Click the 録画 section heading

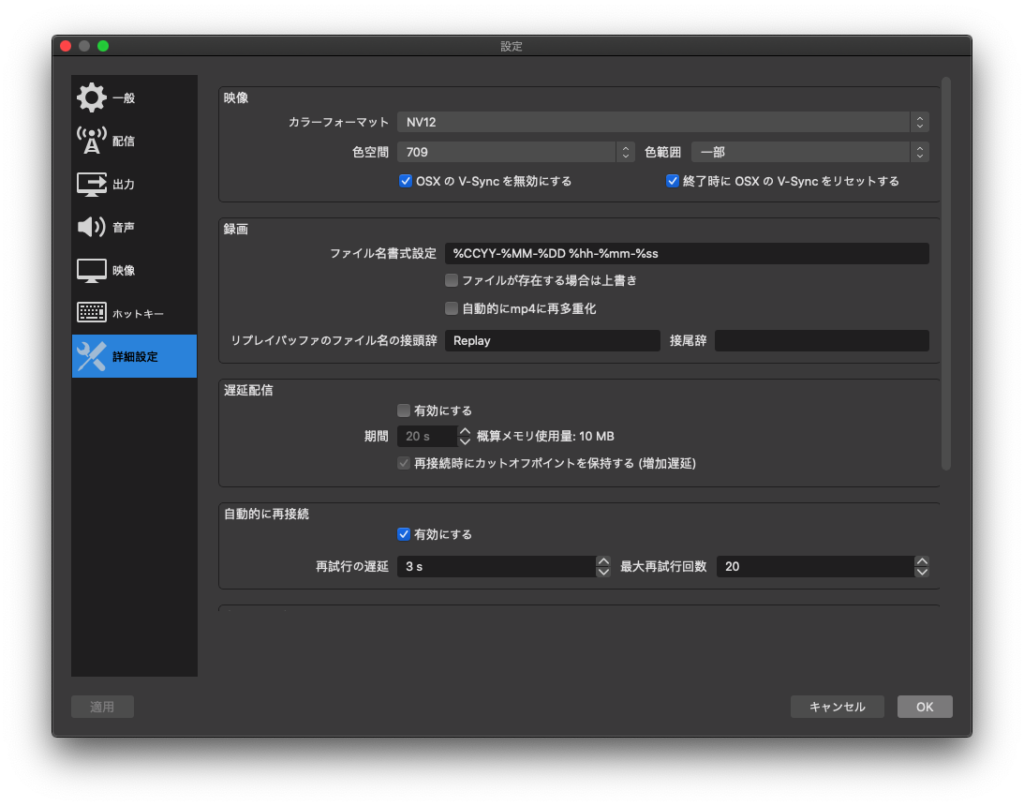click(x=236, y=229)
